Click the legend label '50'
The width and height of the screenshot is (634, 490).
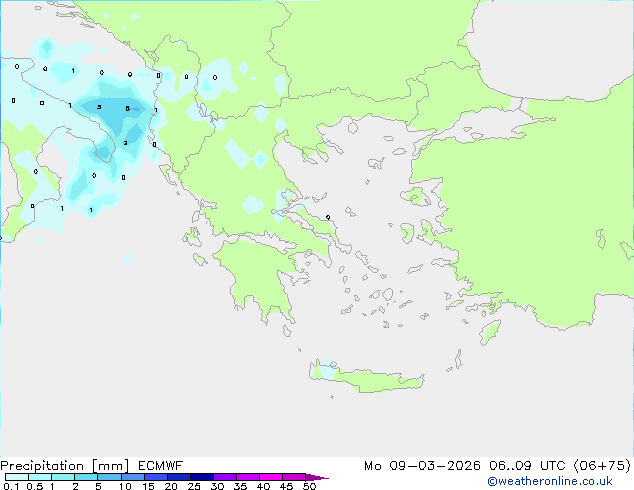point(309,486)
